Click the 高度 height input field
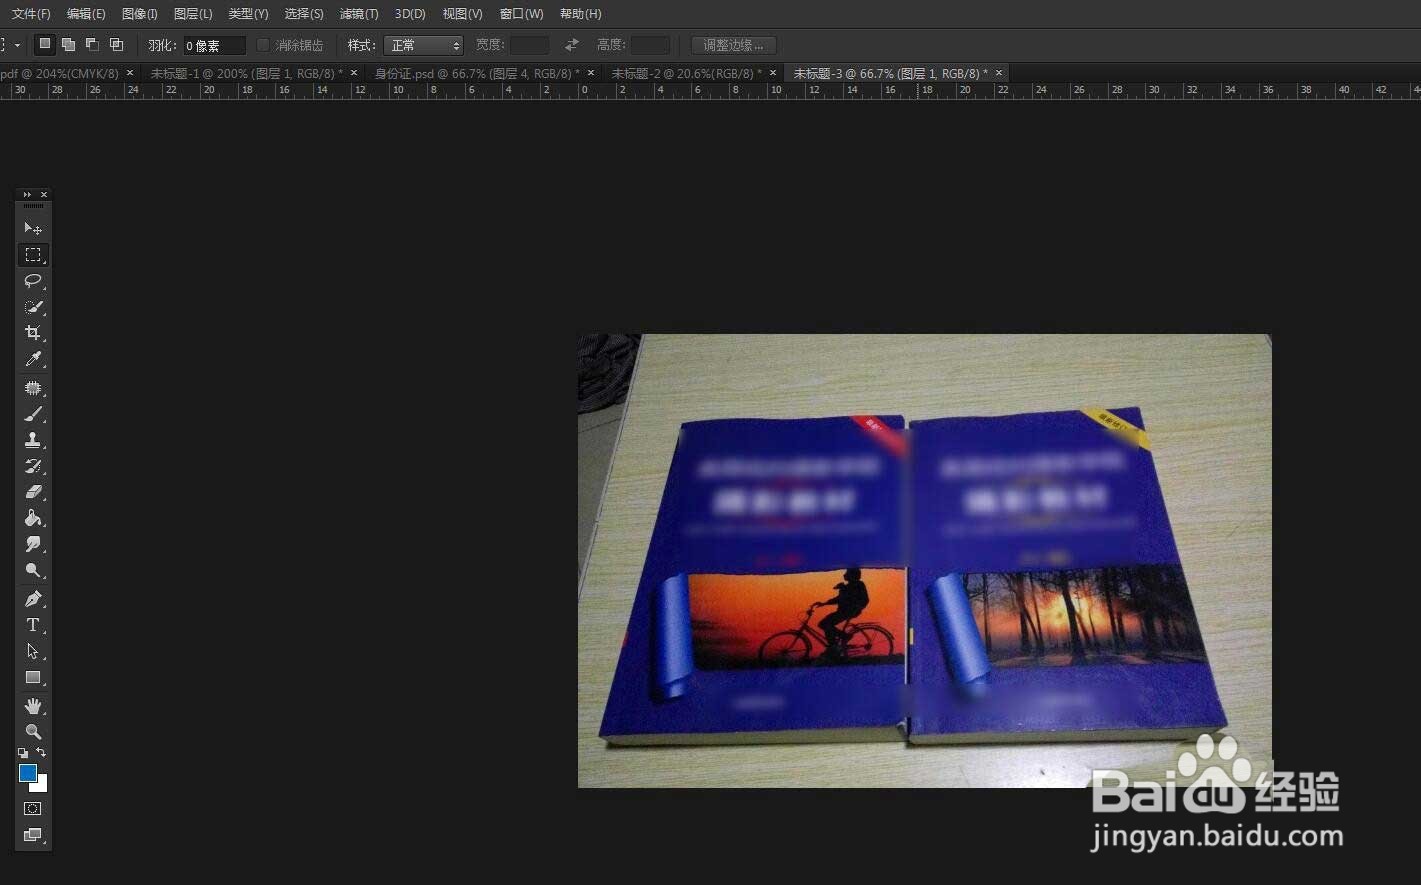This screenshot has height=885, width=1421. pos(650,45)
